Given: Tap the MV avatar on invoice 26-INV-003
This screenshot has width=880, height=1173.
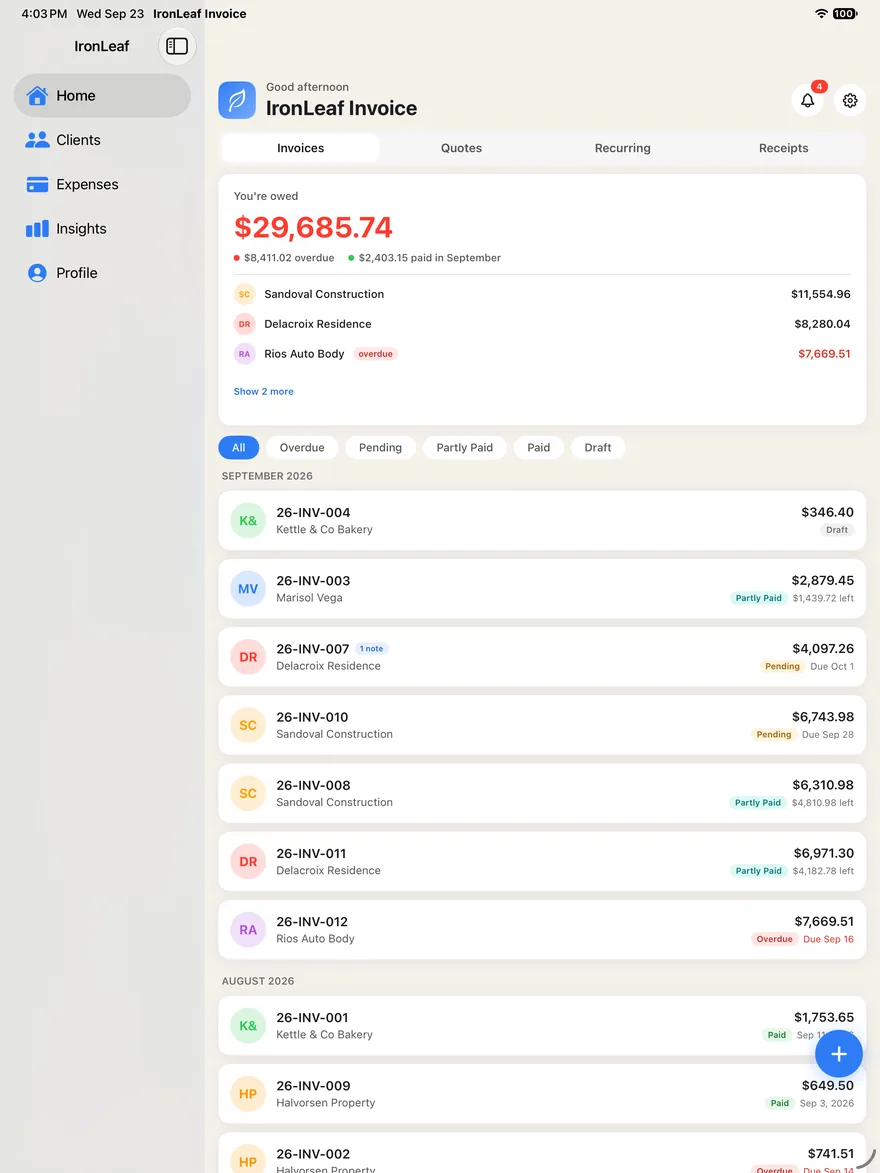Looking at the screenshot, I should [x=248, y=589].
